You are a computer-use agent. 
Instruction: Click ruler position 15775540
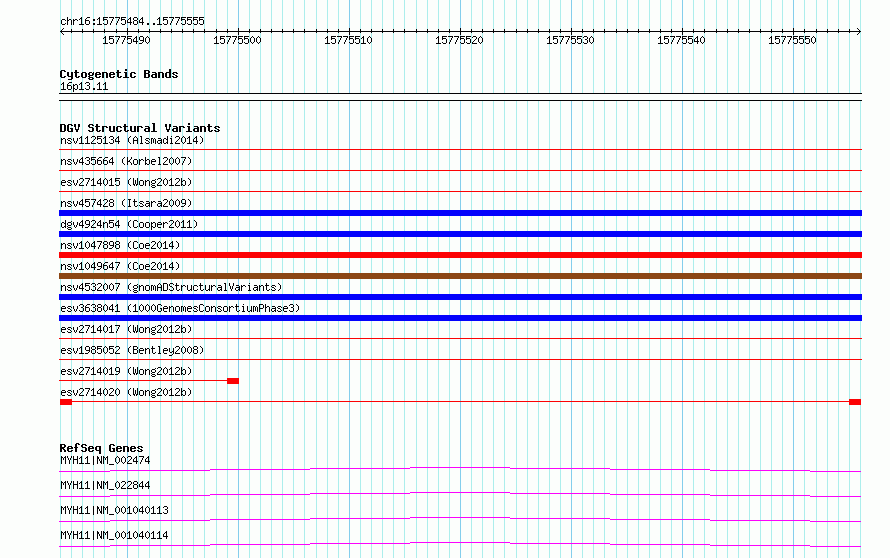681,40
